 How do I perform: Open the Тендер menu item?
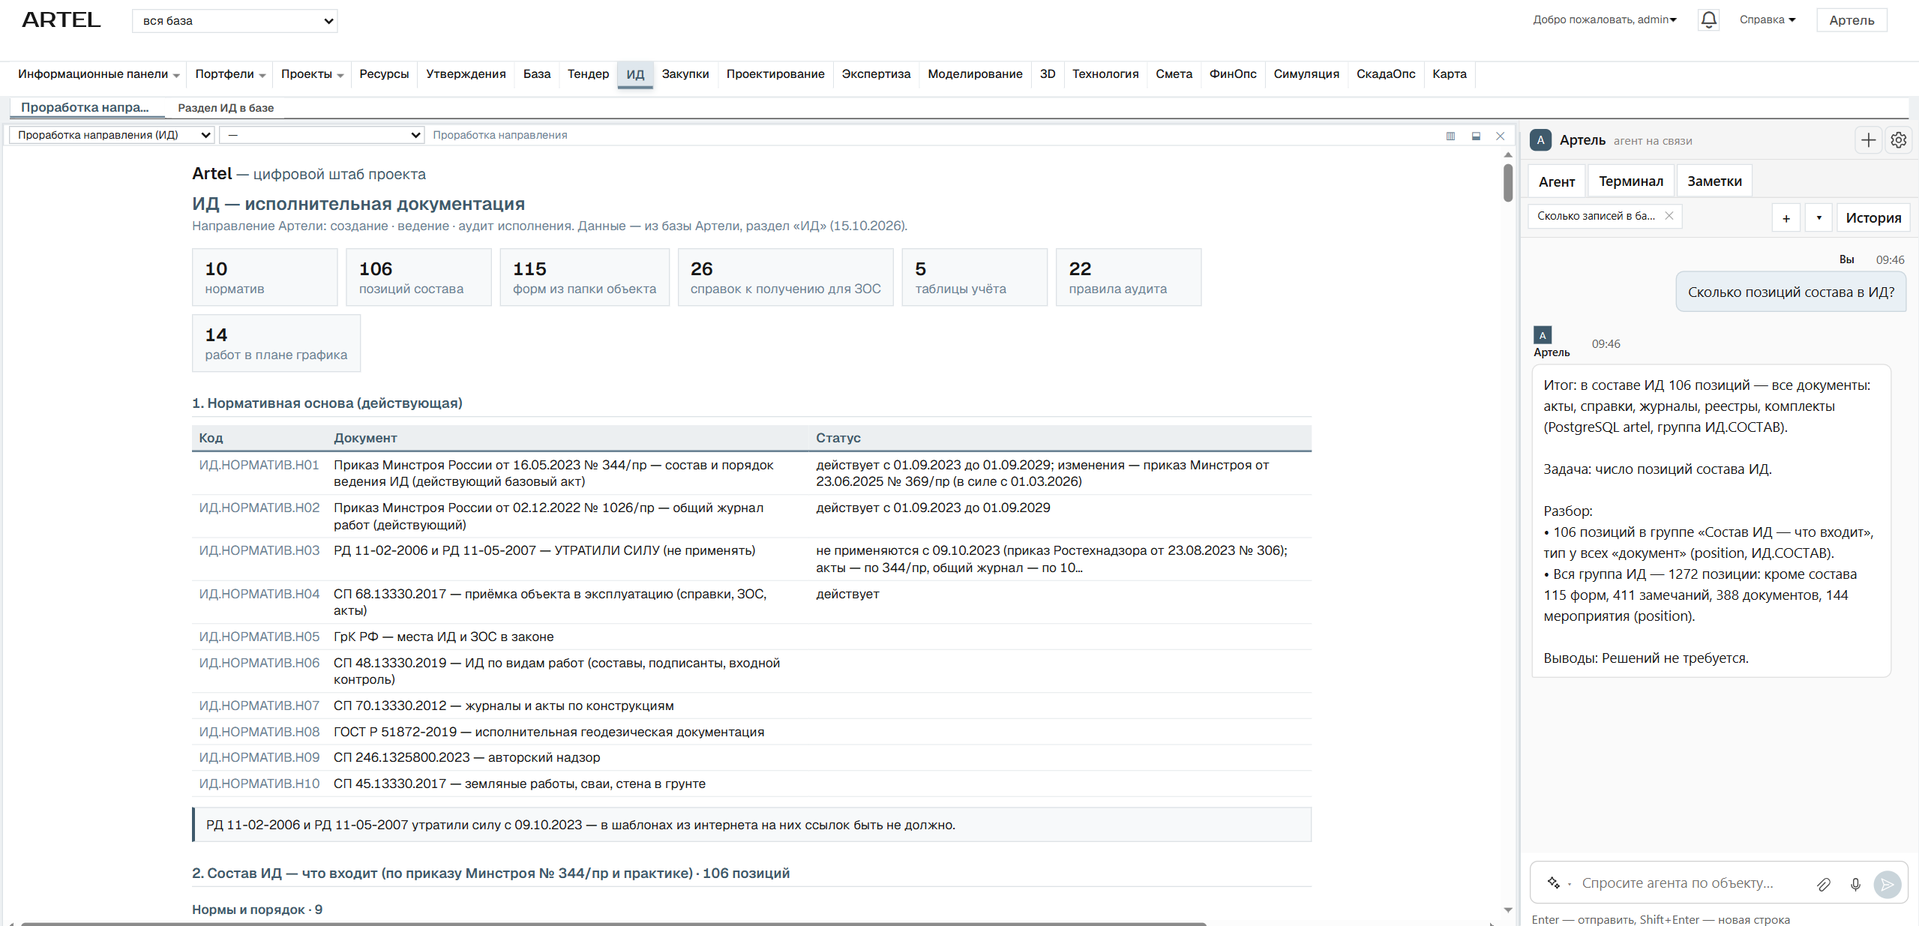(x=588, y=74)
